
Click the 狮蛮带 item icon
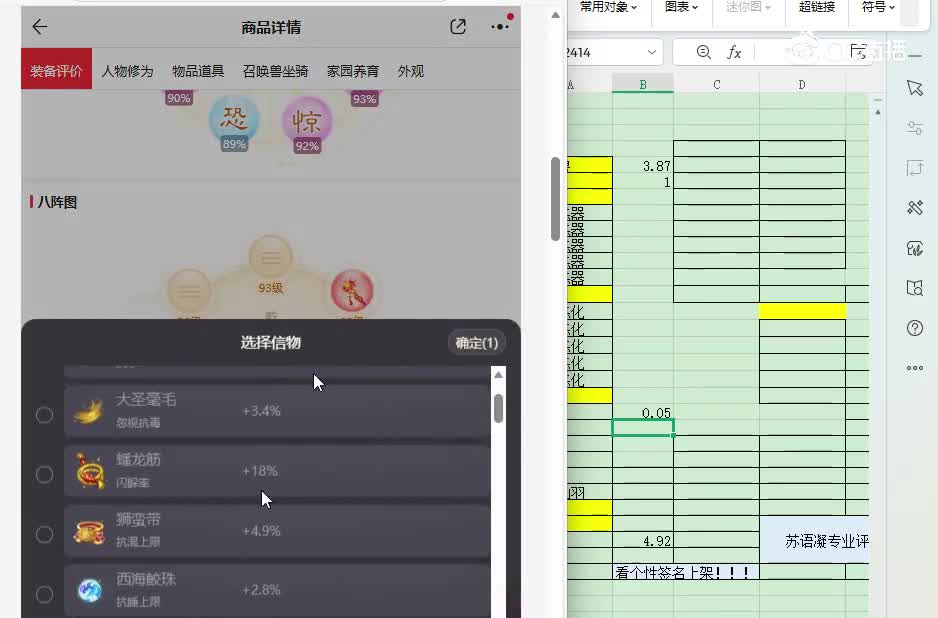pyautogui.click(x=89, y=531)
